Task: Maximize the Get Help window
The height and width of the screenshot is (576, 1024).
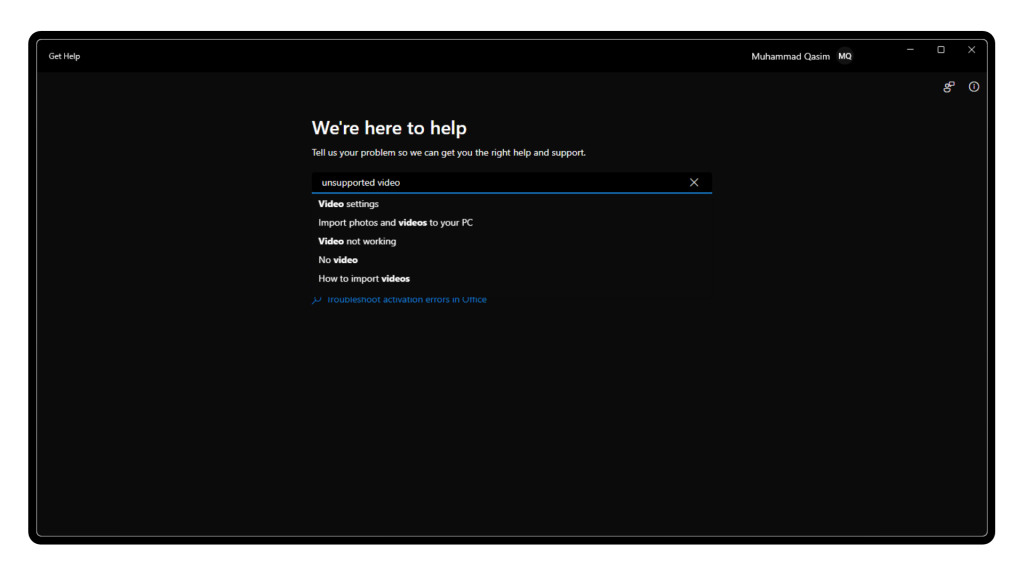Action: tap(941, 50)
